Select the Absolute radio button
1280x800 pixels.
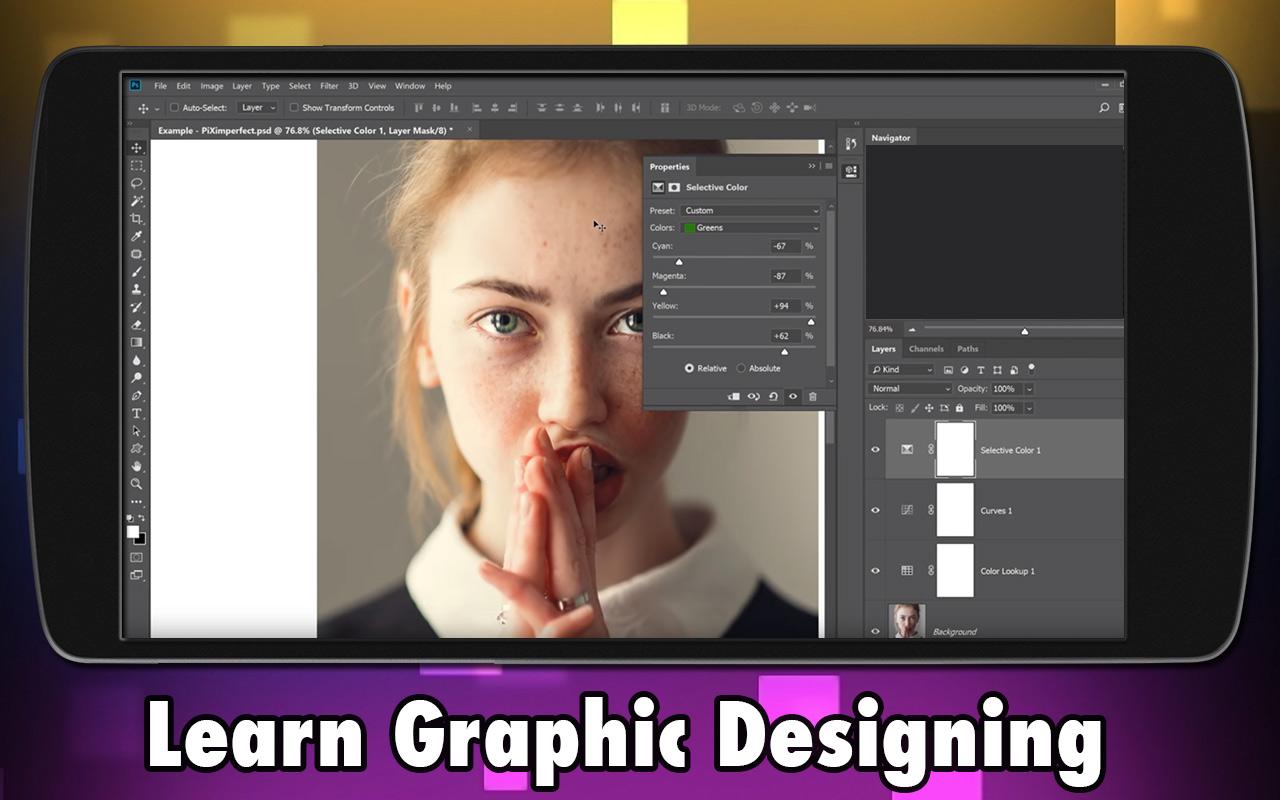pos(741,368)
